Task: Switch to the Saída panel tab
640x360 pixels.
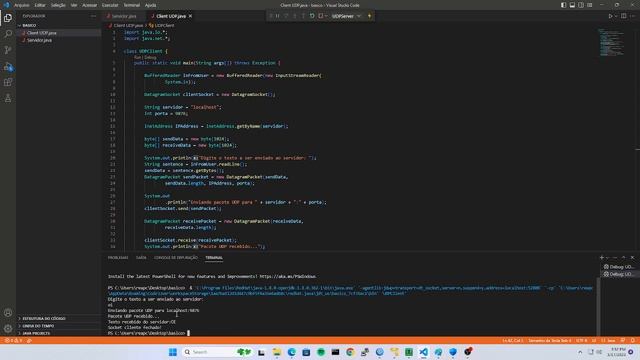Action: click(x=141, y=258)
